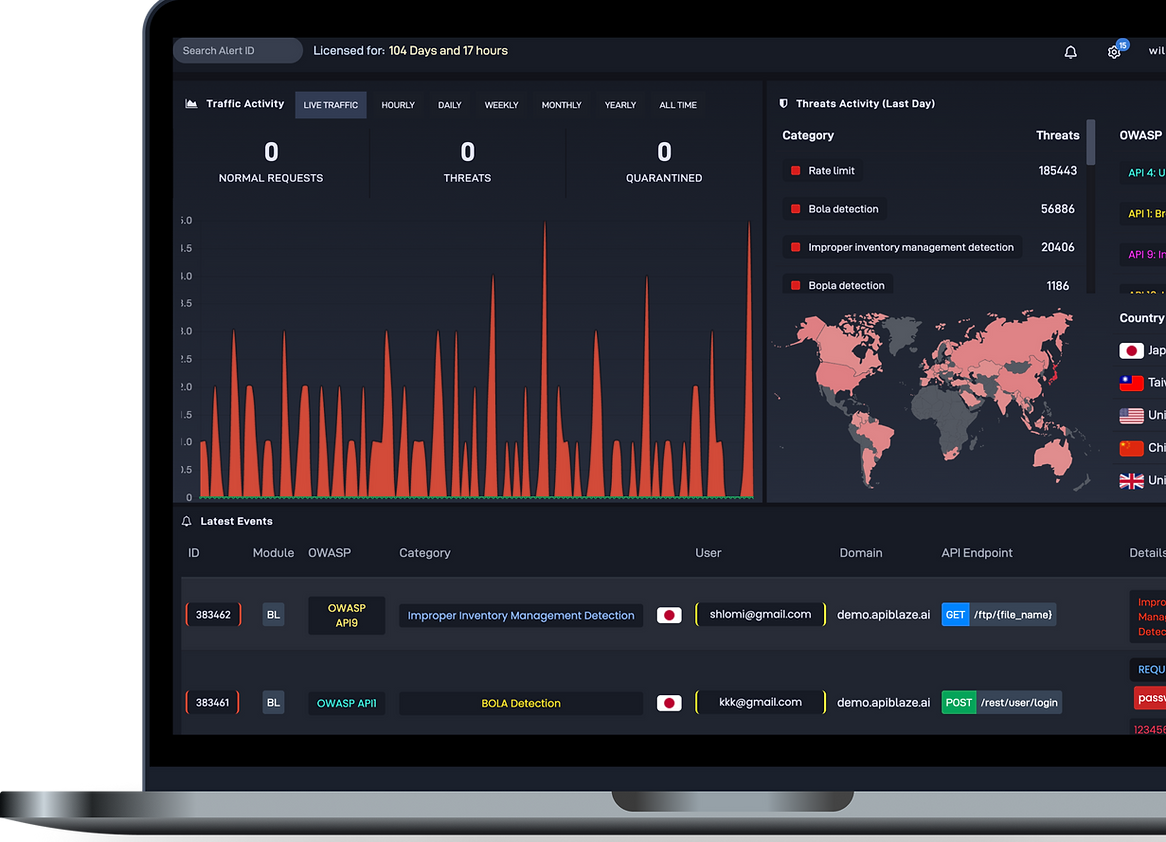This screenshot has height=842, width=1166.
Task: Select the ALL TIME traffic tab
Action: pyautogui.click(x=677, y=105)
